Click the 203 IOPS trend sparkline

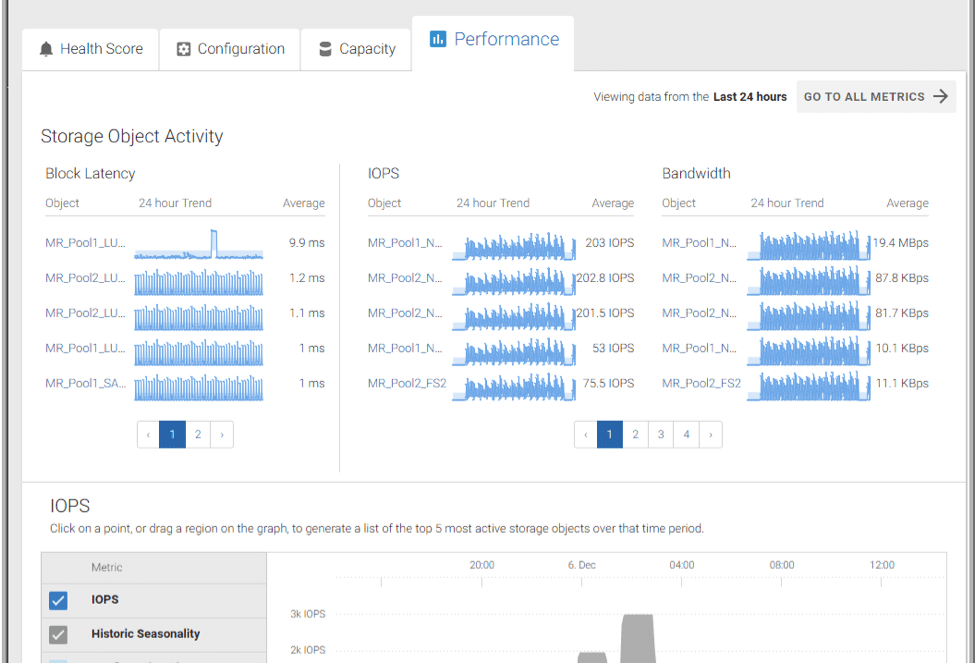click(x=514, y=246)
